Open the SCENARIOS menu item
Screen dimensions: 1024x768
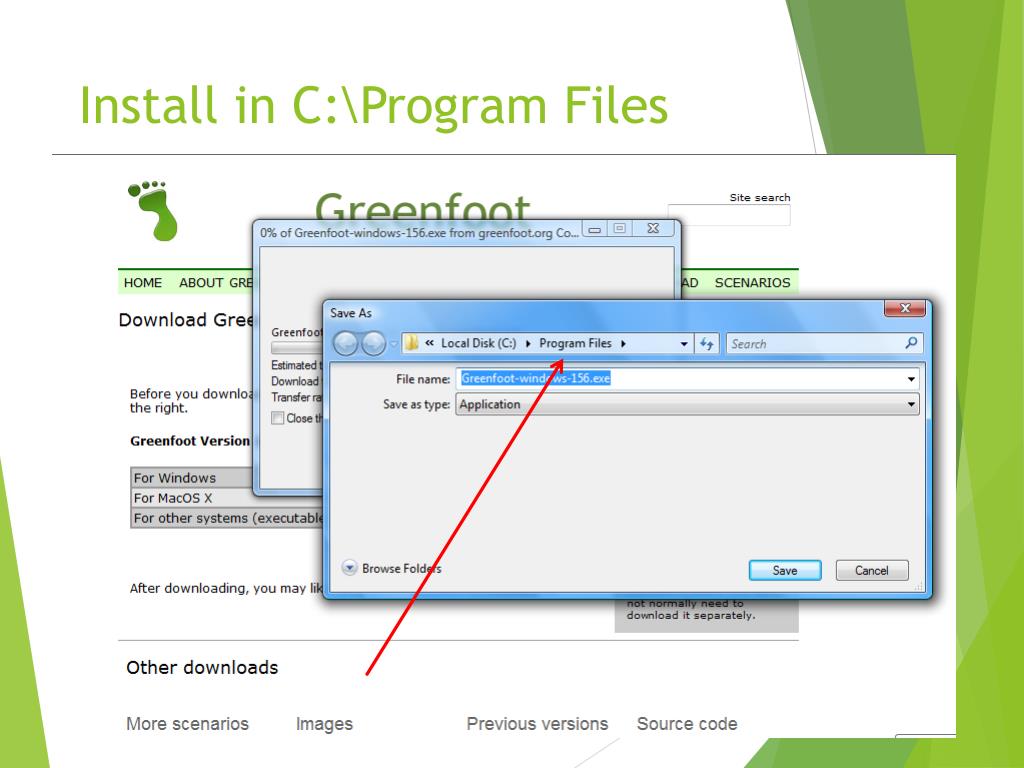(x=752, y=283)
